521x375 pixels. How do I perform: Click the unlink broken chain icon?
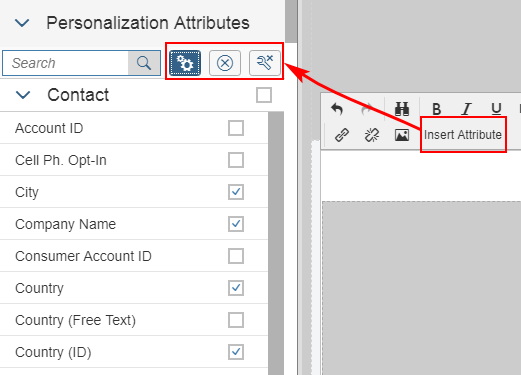click(372, 135)
